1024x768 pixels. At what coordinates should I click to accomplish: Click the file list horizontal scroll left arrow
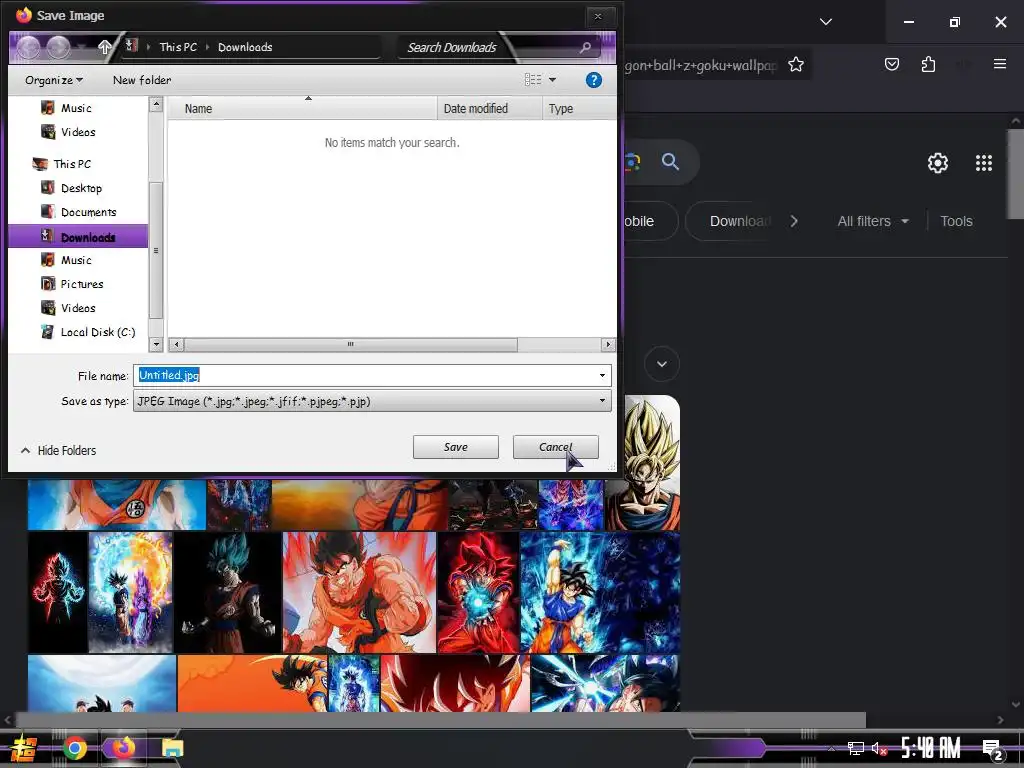pos(176,344)
